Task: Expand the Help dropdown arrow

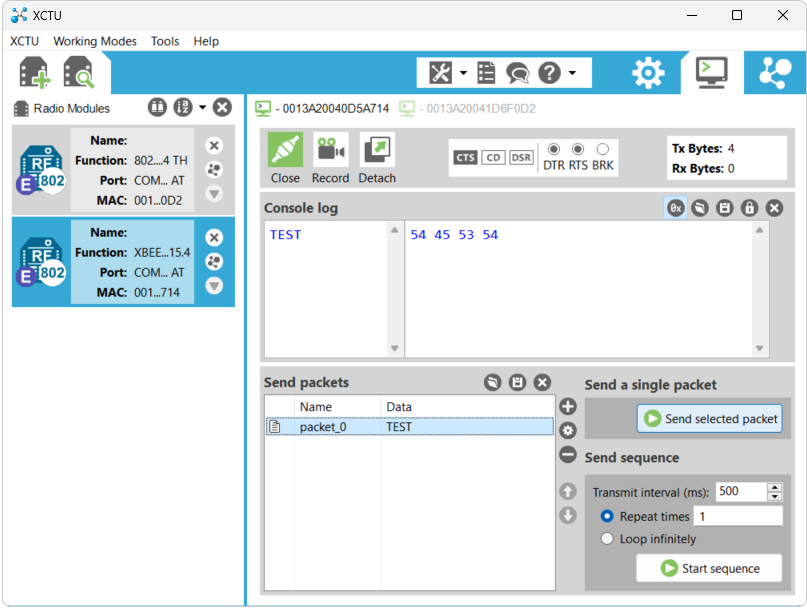Action: [572, 73]
